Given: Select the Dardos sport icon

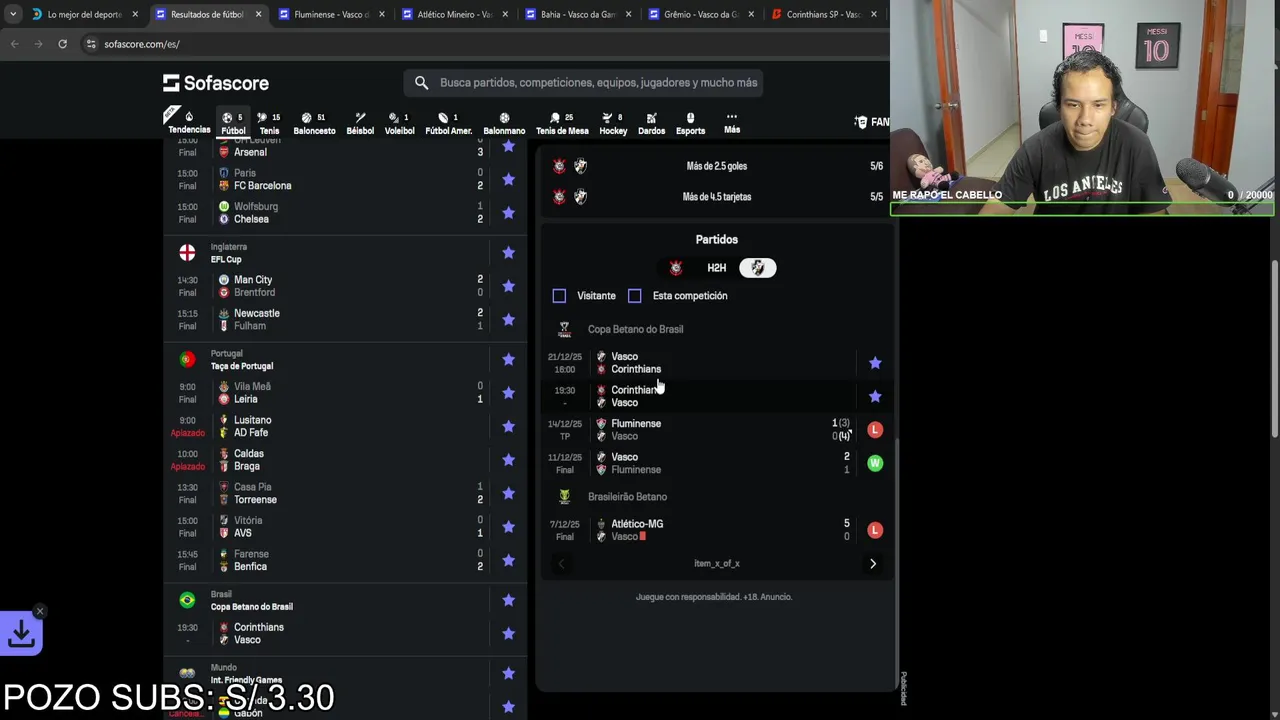Looking at the screenshot, I should pyautogui.click(x=651, y=122).
